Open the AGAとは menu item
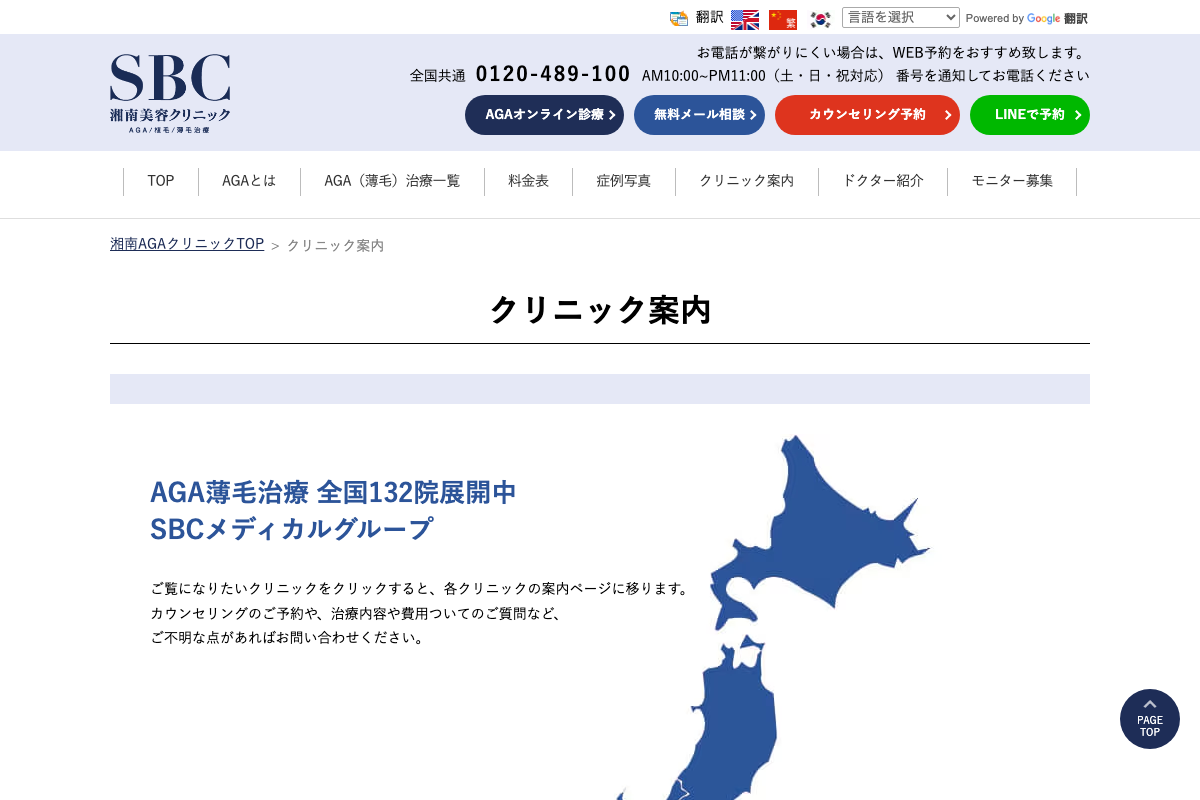 (248, 181)
